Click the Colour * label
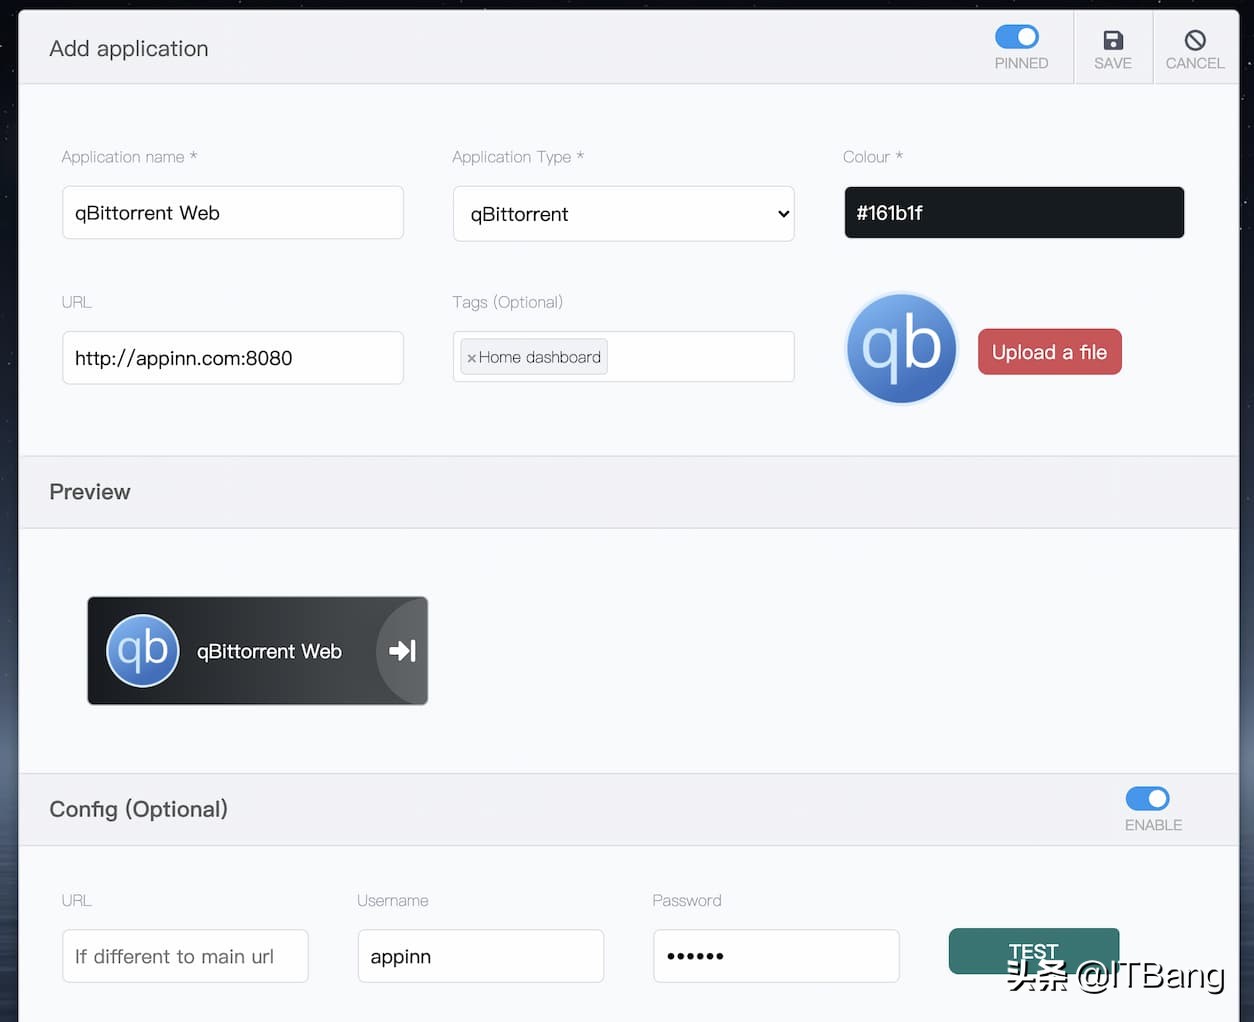 (x=873, y=157)
